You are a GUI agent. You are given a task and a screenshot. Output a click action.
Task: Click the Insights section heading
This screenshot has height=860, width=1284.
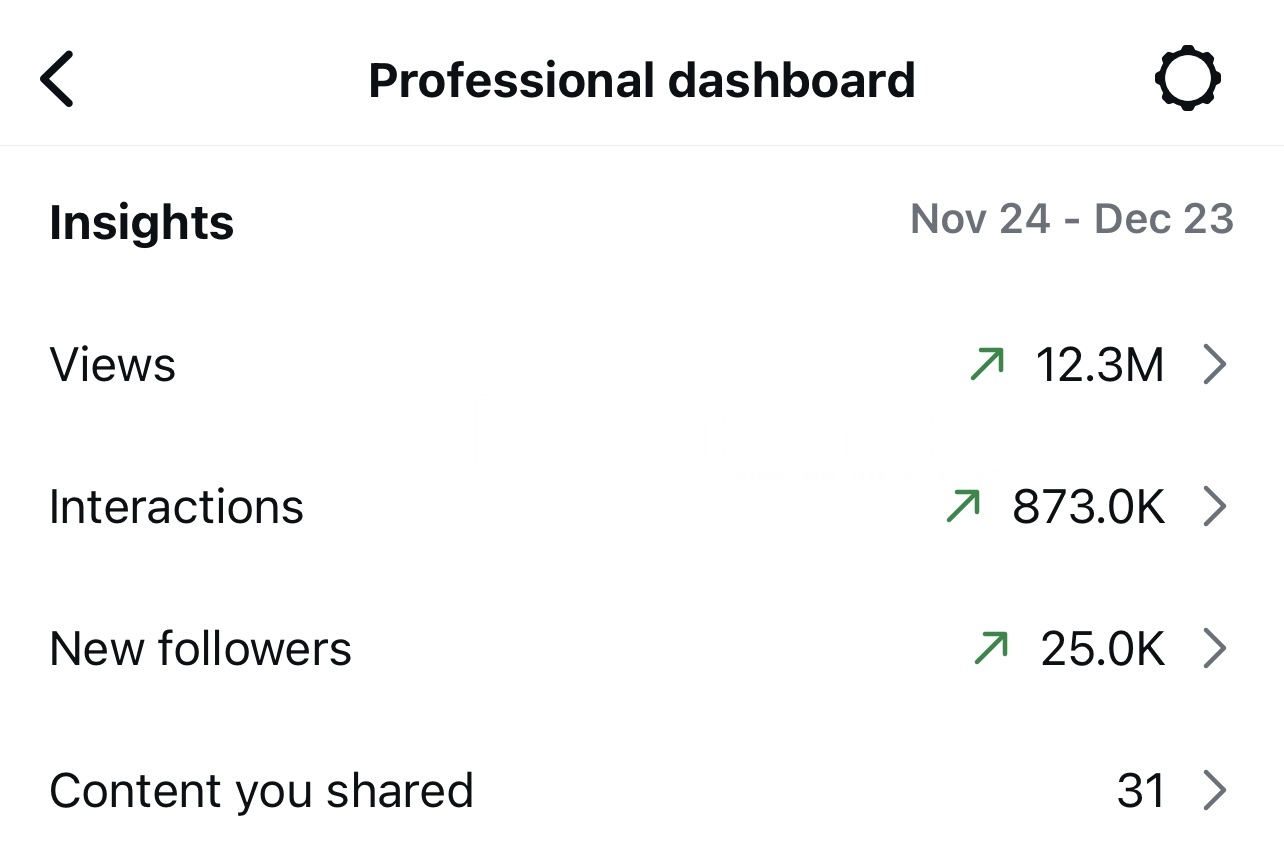pyautogui.click(x=141, y=222)
